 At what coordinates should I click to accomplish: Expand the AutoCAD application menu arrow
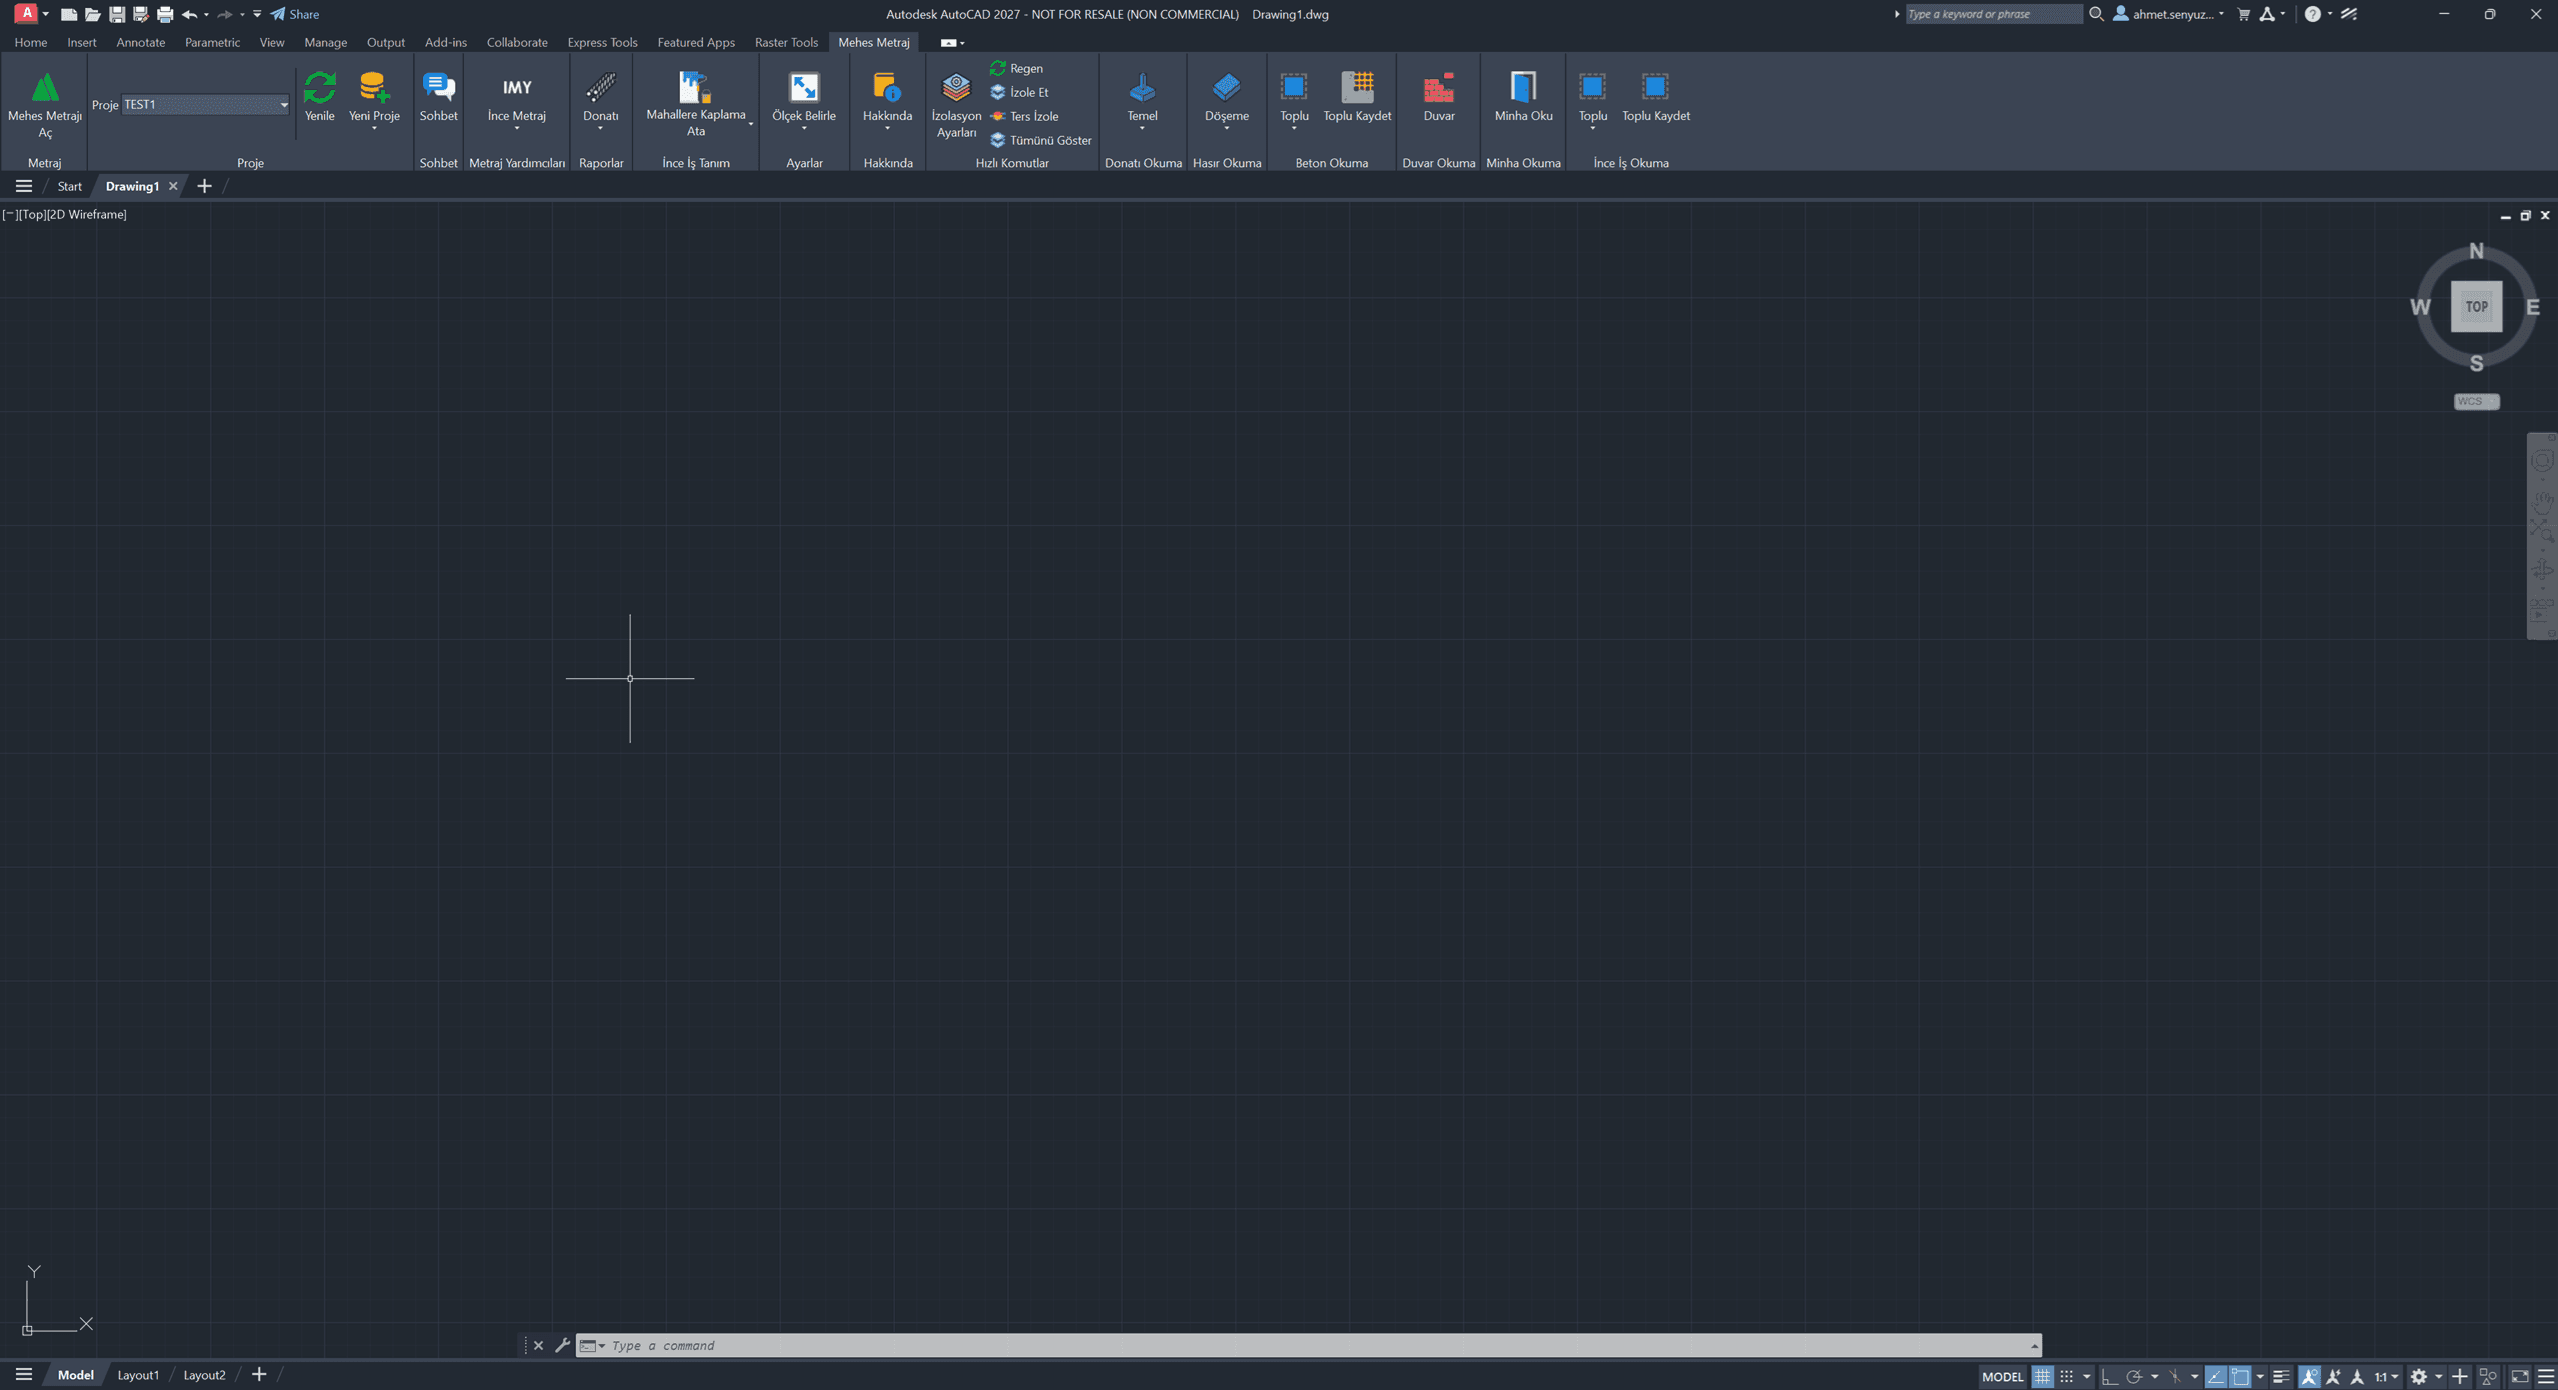(x=46, y=14)
